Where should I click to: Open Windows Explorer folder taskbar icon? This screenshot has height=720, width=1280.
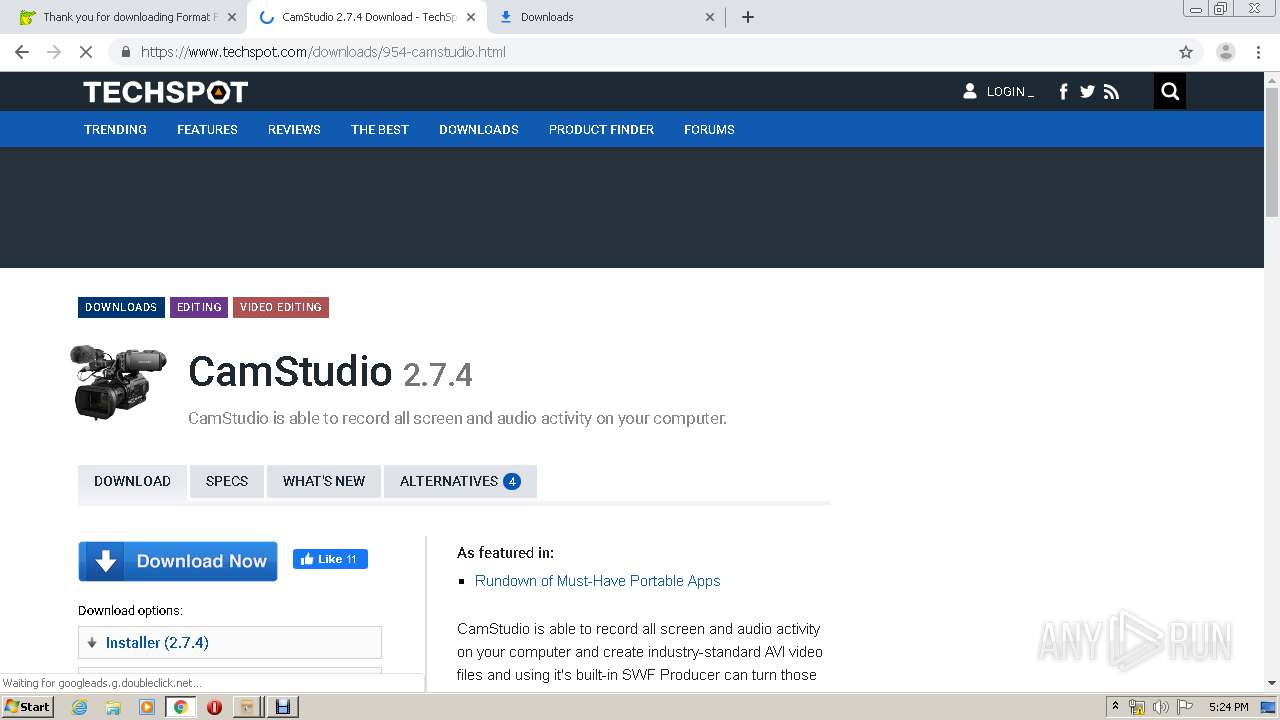(113, 707)
